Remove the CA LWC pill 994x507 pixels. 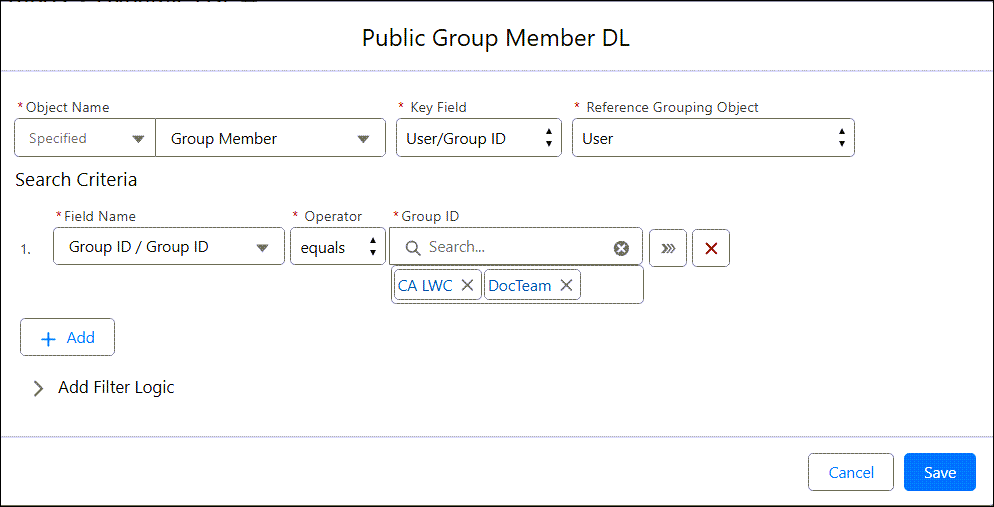point(467,286)
